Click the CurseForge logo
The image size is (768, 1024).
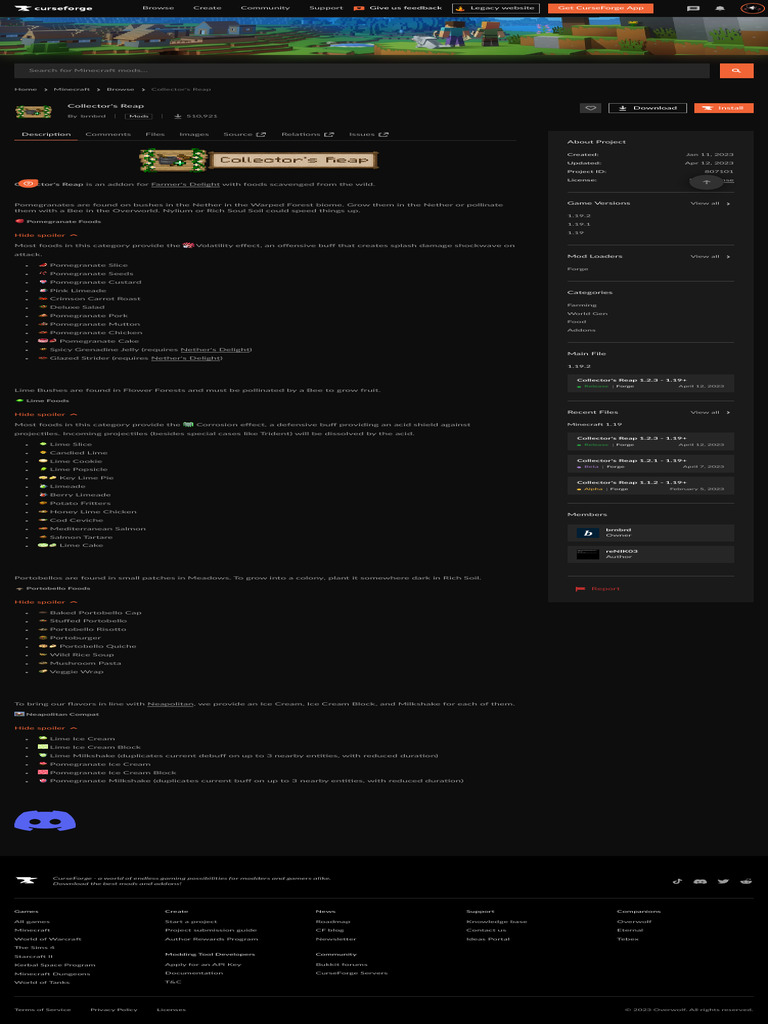54,8
